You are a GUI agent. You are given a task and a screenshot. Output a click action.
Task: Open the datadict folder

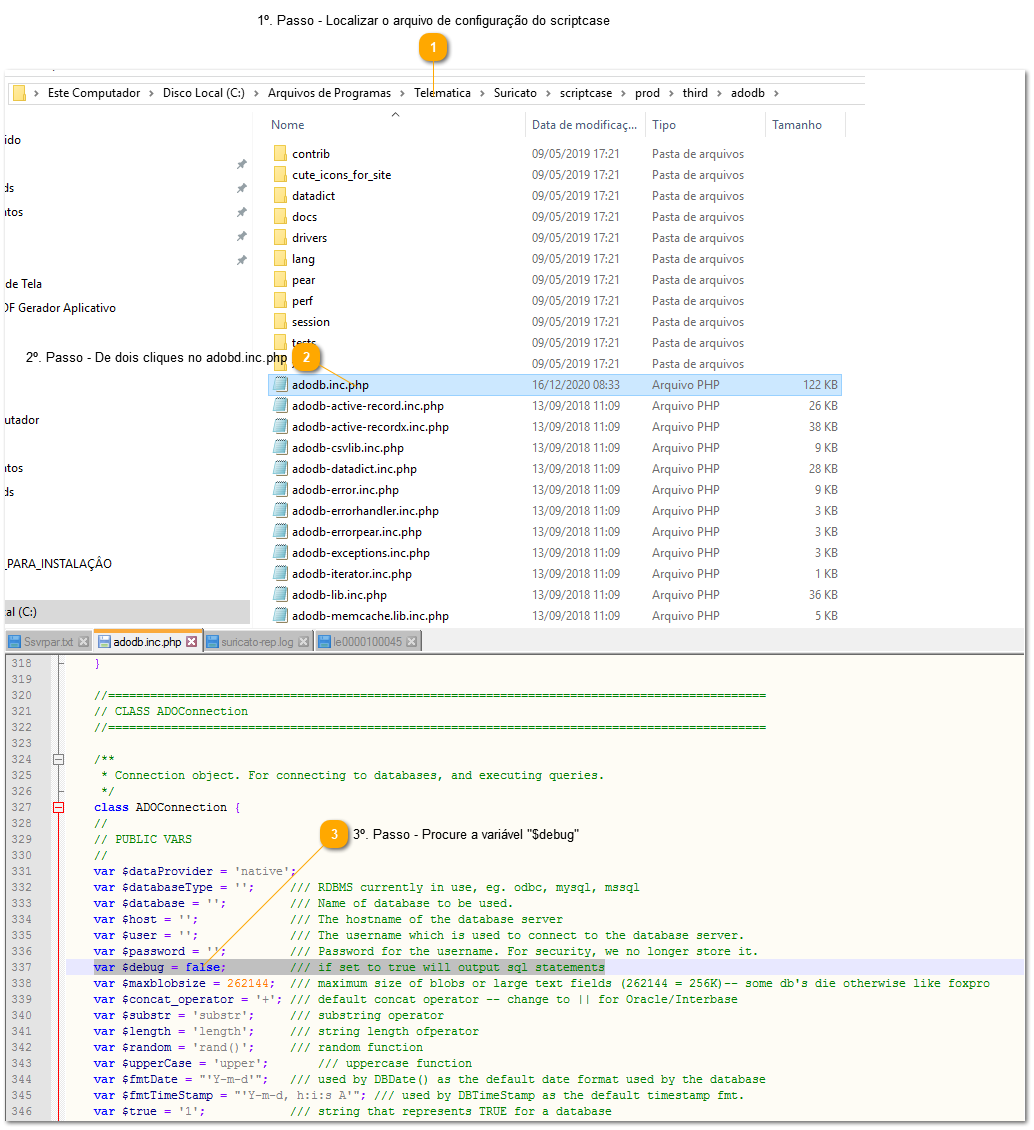(x=313, y=195)
